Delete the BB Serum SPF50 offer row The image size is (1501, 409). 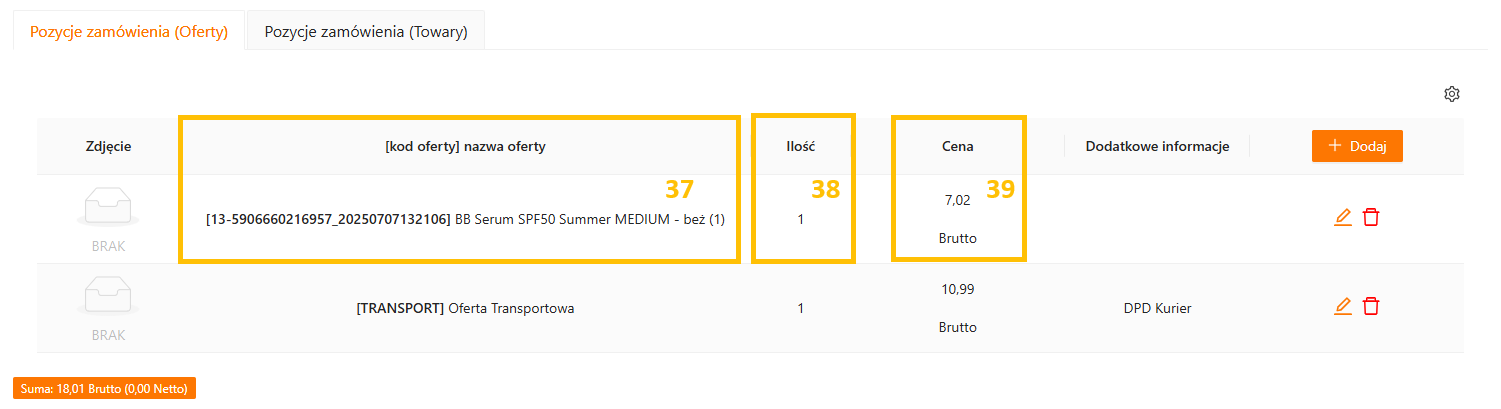click(x=1371, y=217)
